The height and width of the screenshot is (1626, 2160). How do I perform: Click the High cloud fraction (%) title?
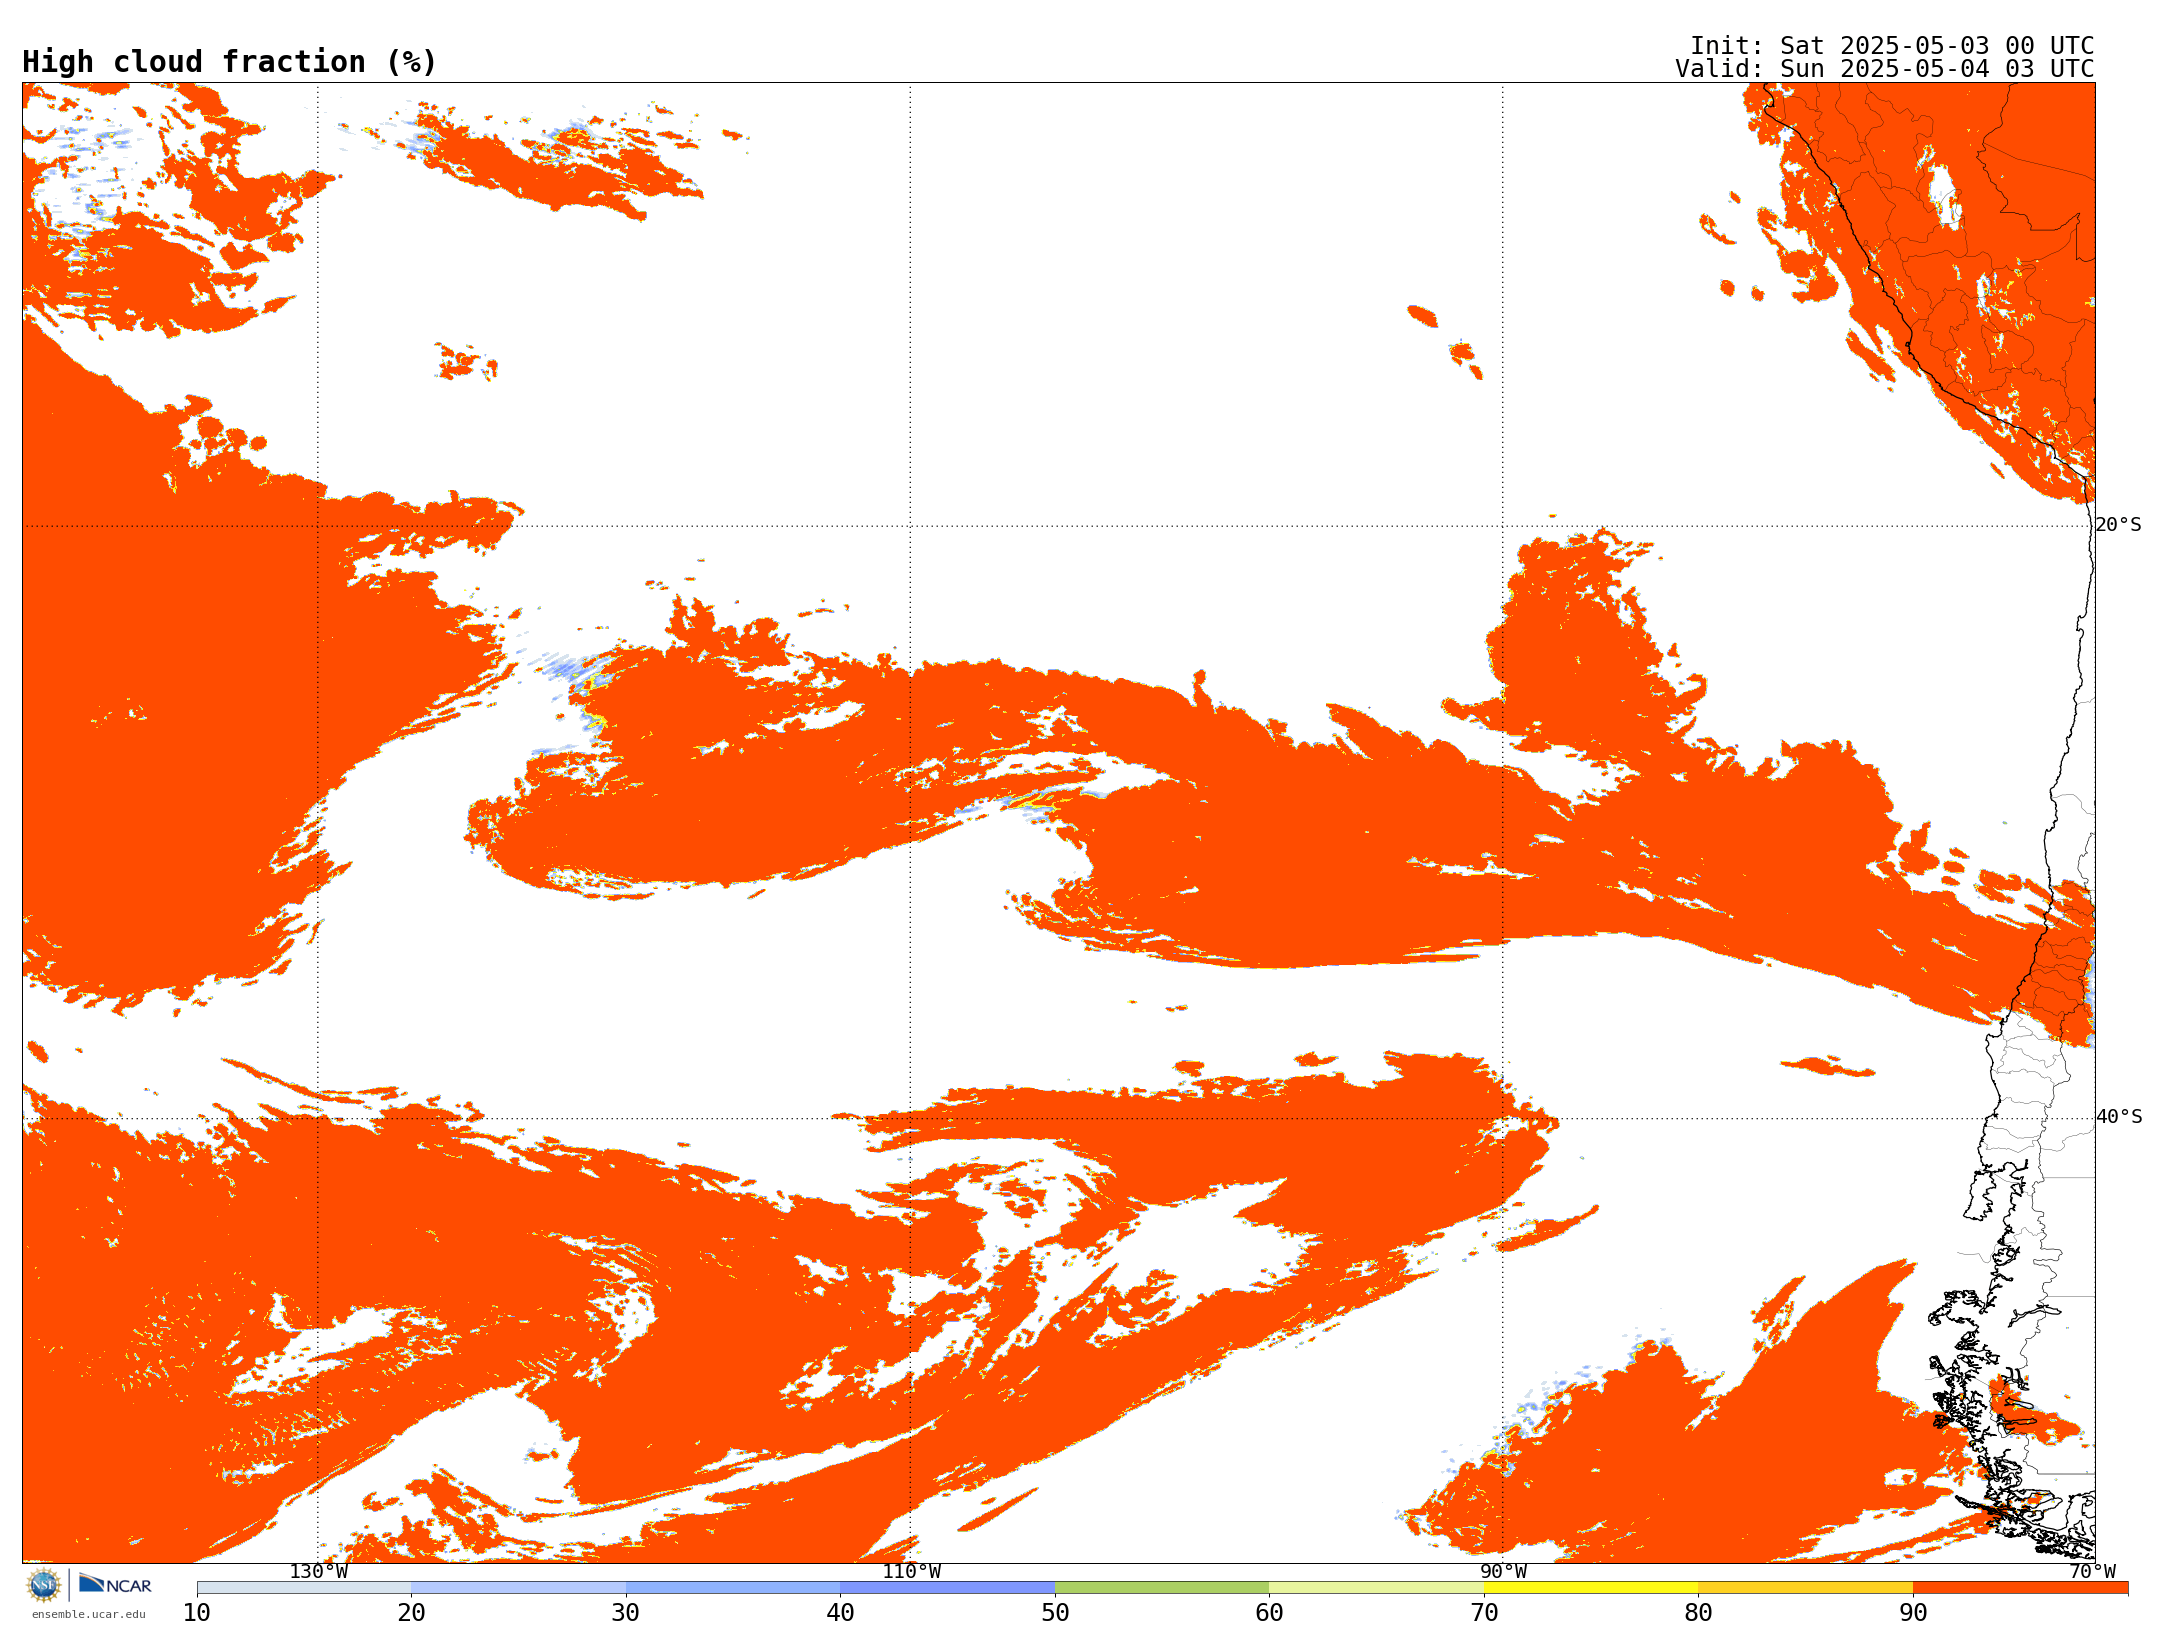[230, 62]
